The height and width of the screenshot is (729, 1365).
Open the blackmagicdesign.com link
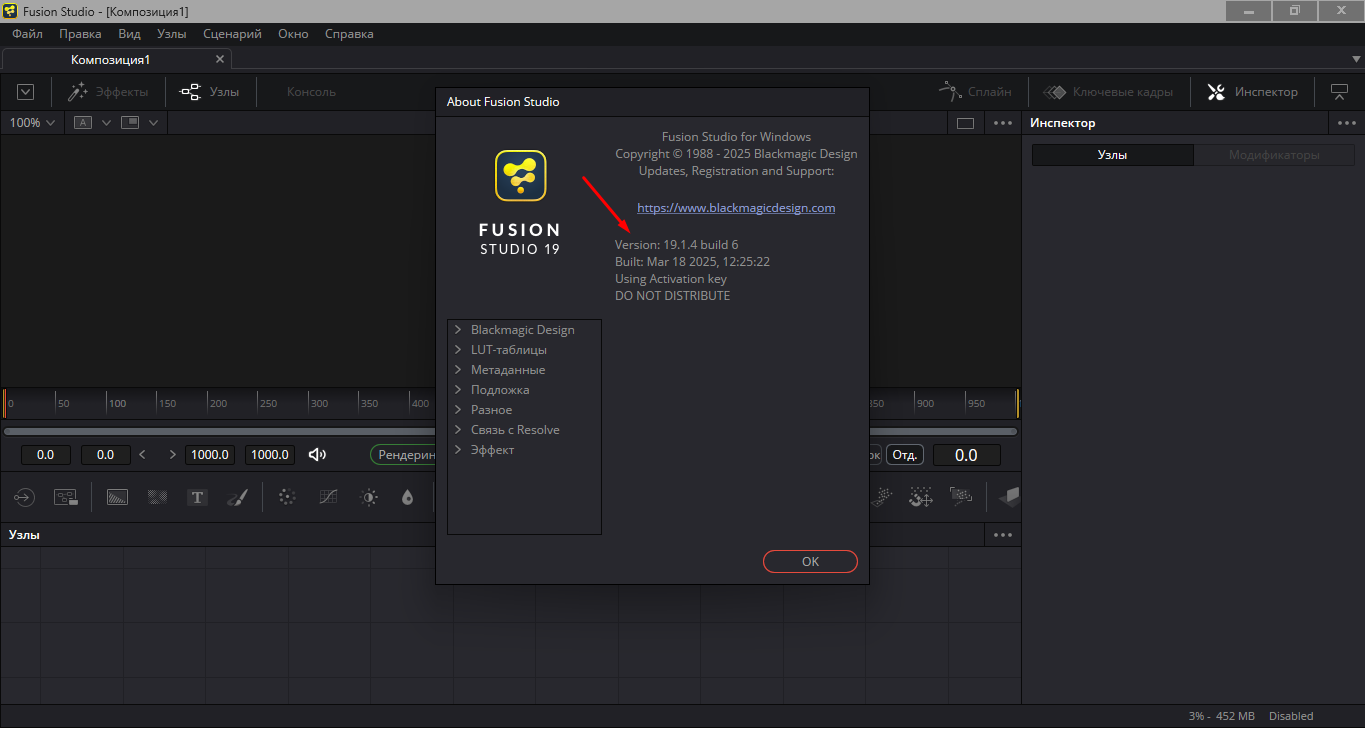[735, 208]
